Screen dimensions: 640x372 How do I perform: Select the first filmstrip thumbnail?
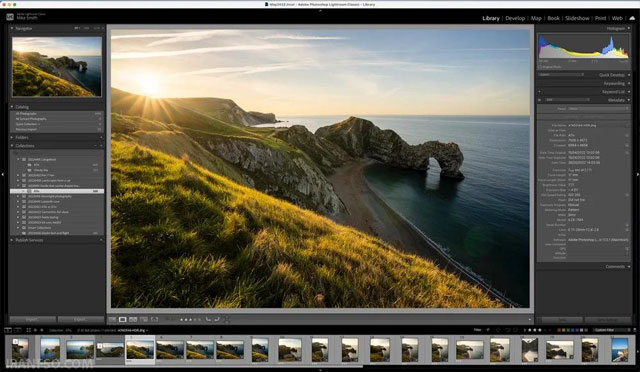[x=20, y=350]
